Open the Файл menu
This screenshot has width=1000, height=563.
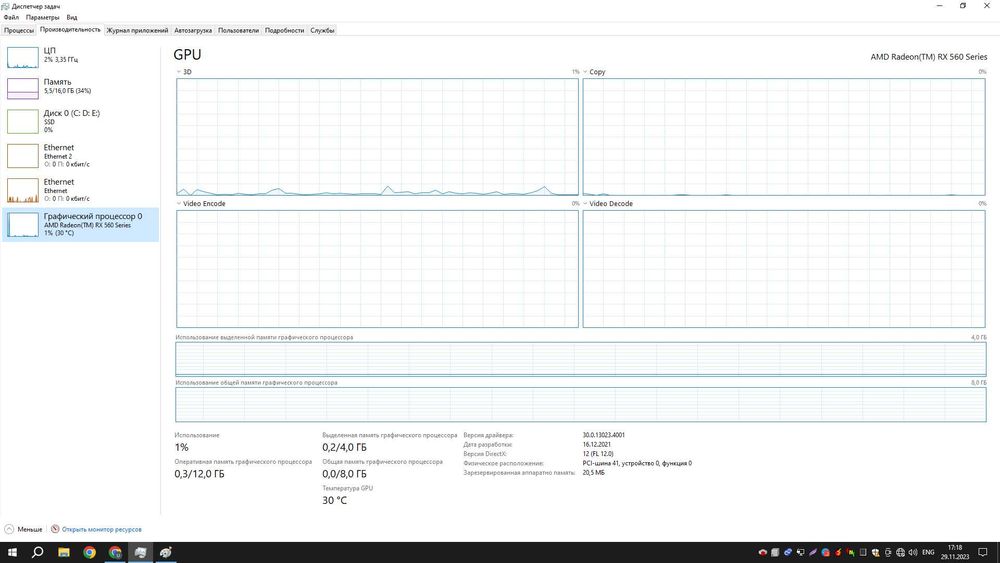(x=11, y=17)
